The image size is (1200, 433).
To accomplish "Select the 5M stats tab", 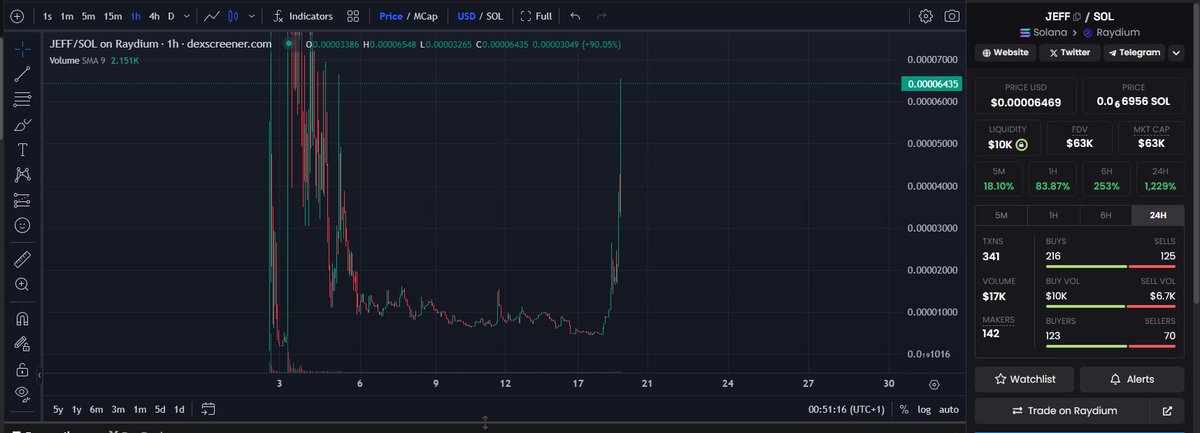I will click(1001, 215).
